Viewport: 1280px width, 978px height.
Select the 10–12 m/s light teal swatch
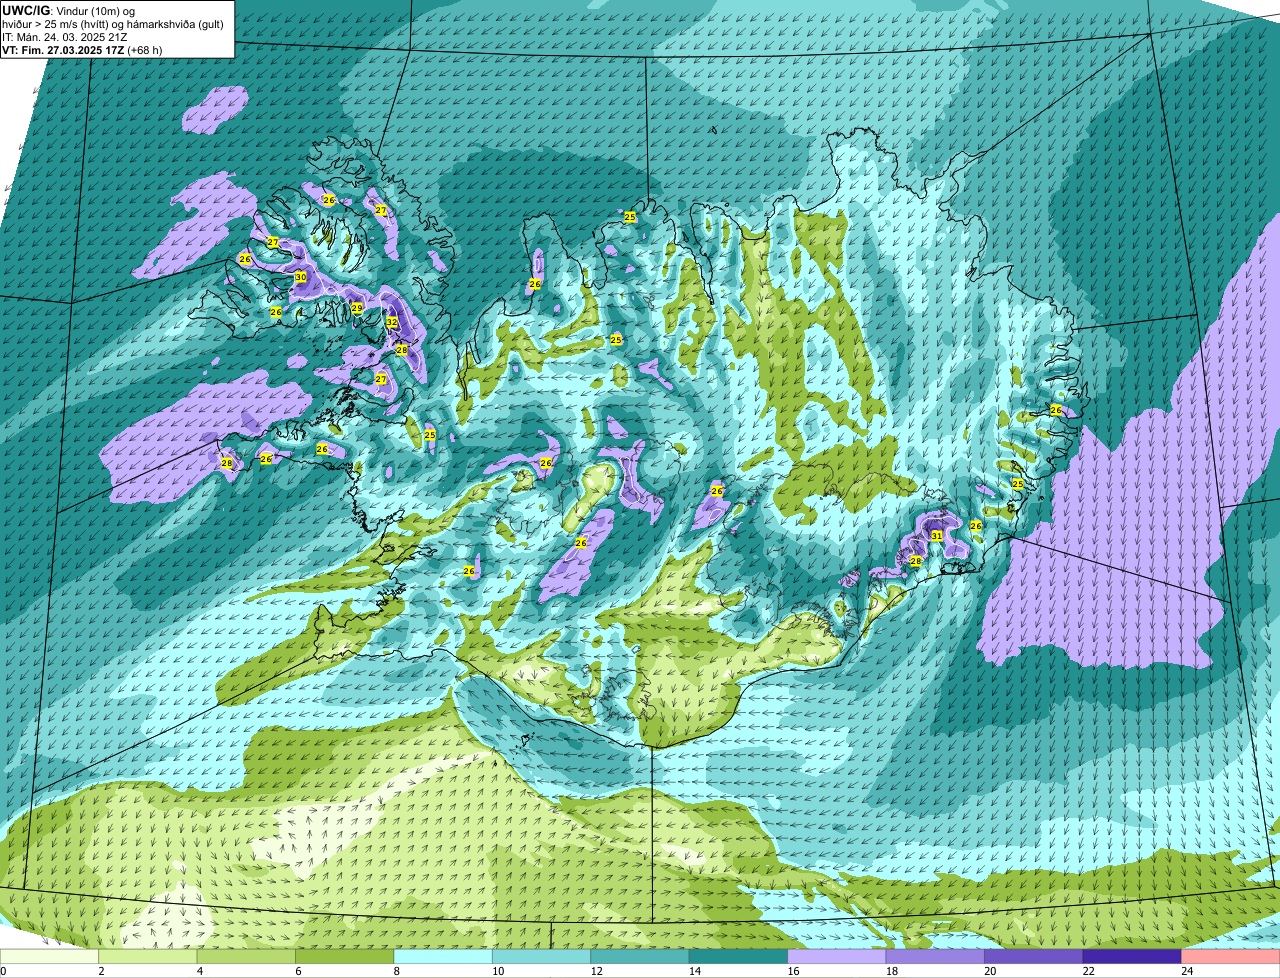click(x=542, y=957)
